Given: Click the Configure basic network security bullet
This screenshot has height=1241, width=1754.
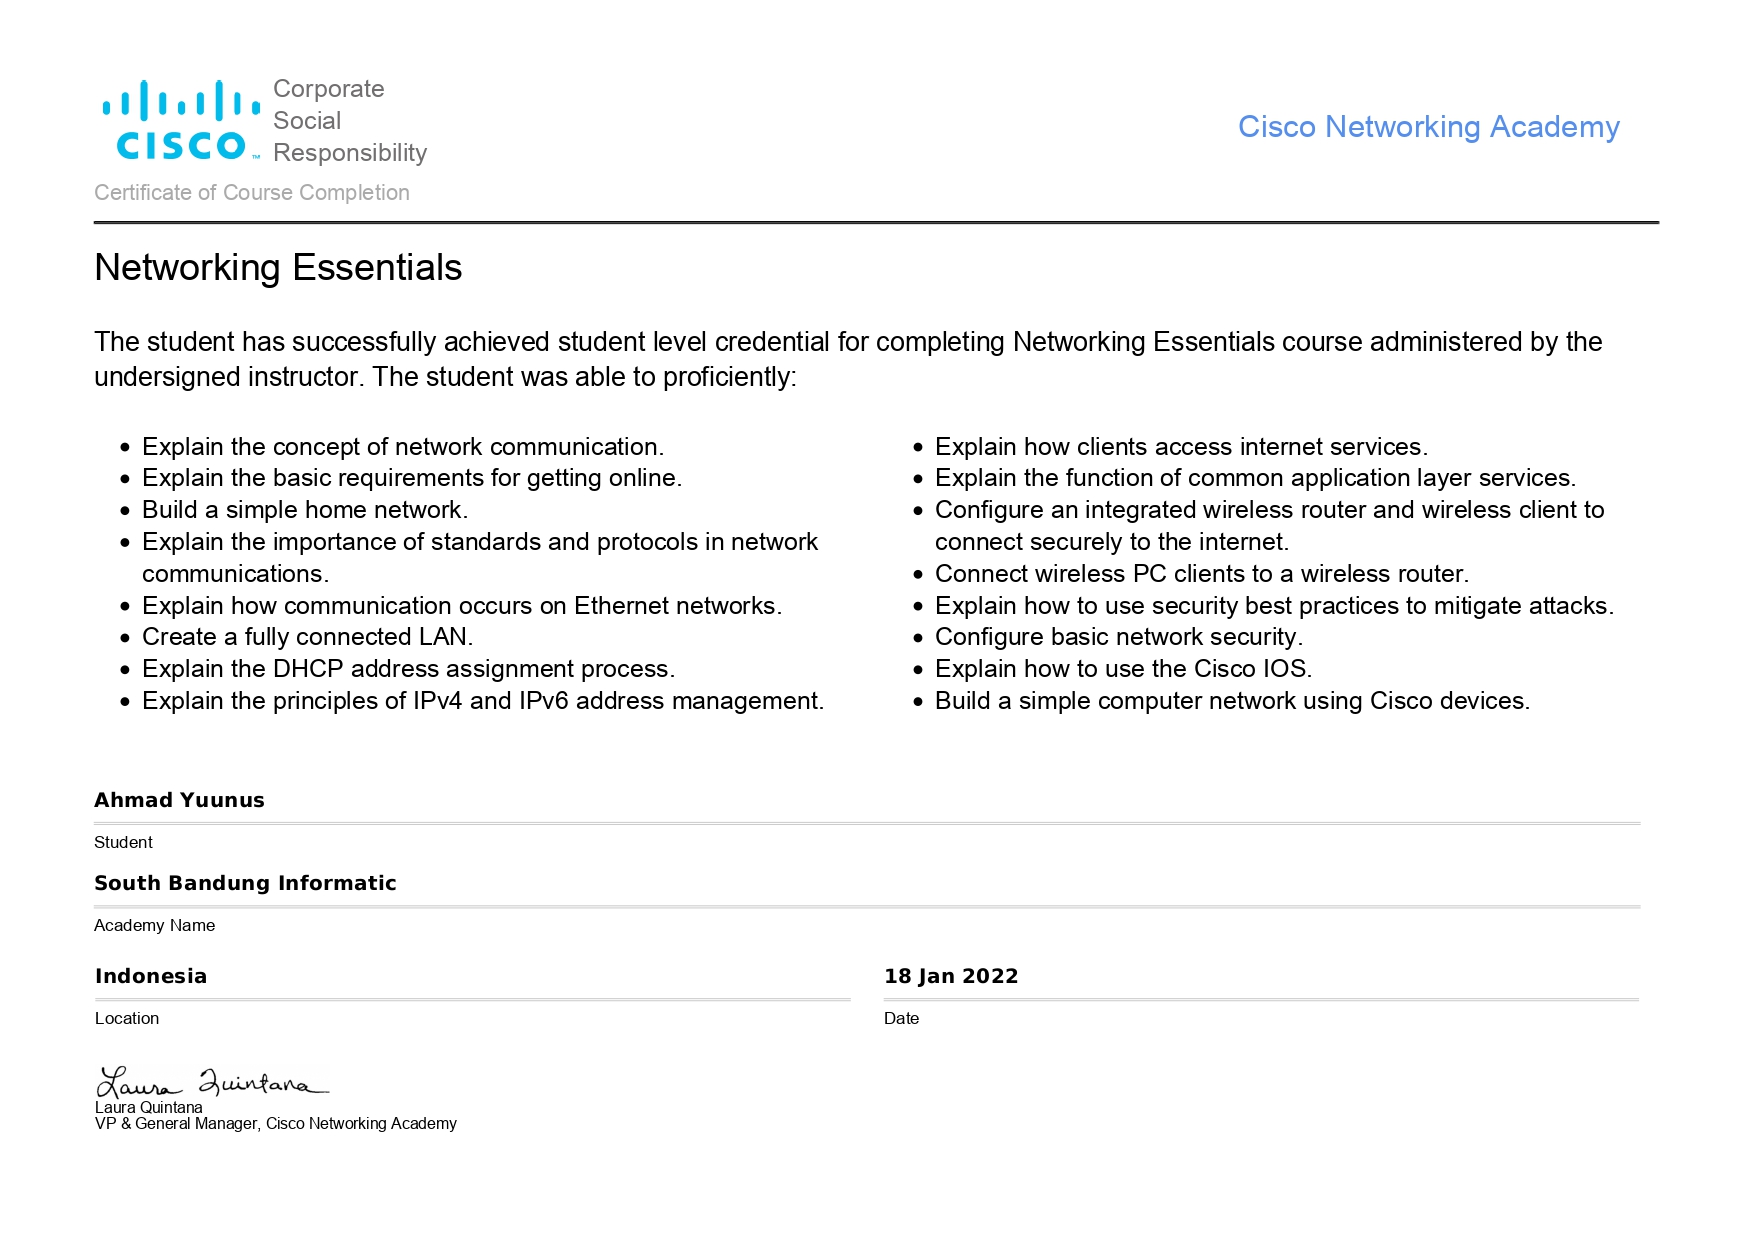Looking at the screenshot, I should click(x=1119, y=637).
